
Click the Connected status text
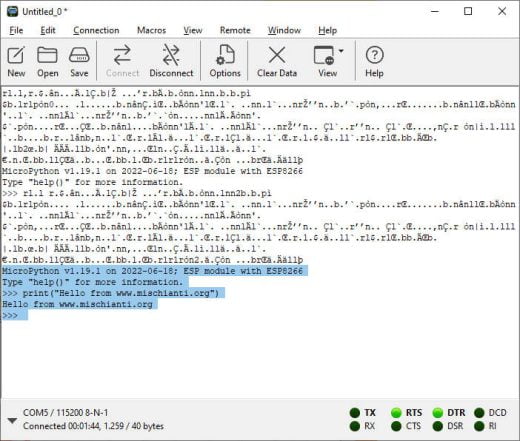pos(93,426)
